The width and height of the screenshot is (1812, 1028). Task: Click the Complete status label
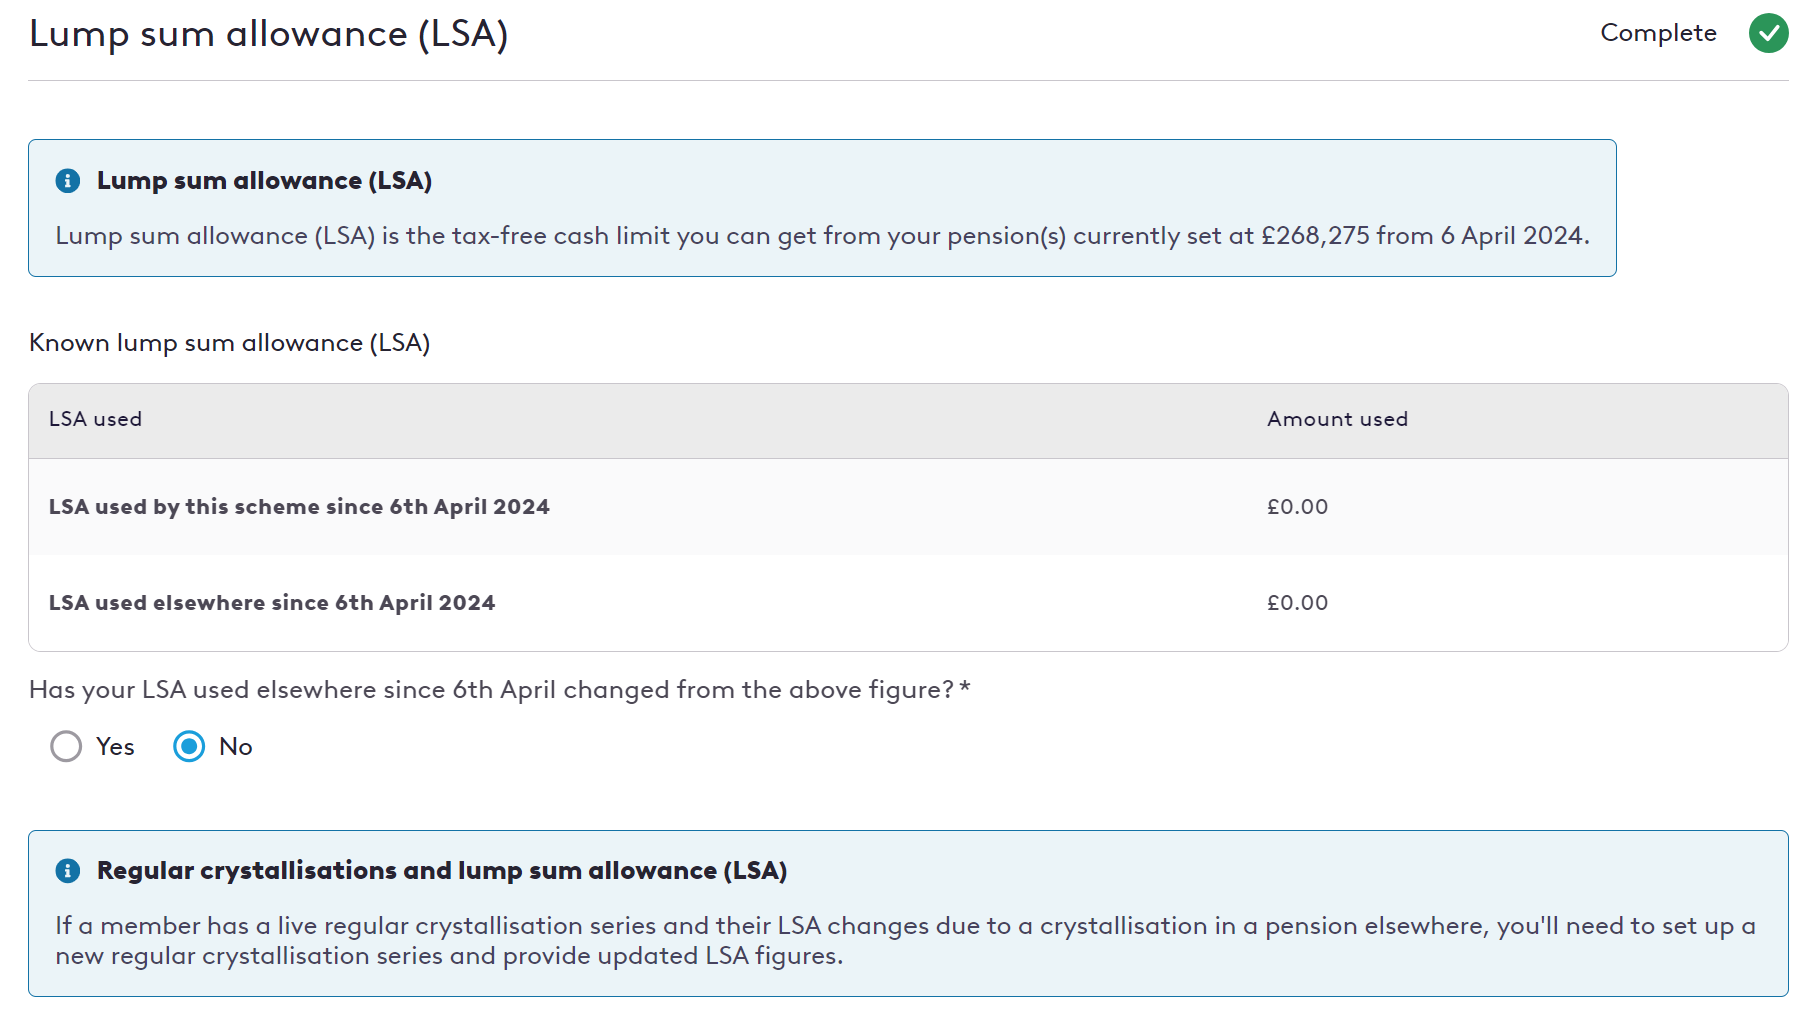tap(1658, 33)
